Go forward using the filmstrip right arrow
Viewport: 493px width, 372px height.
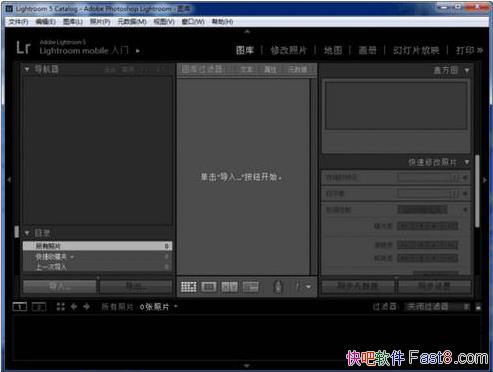click(x=86, y=307)
